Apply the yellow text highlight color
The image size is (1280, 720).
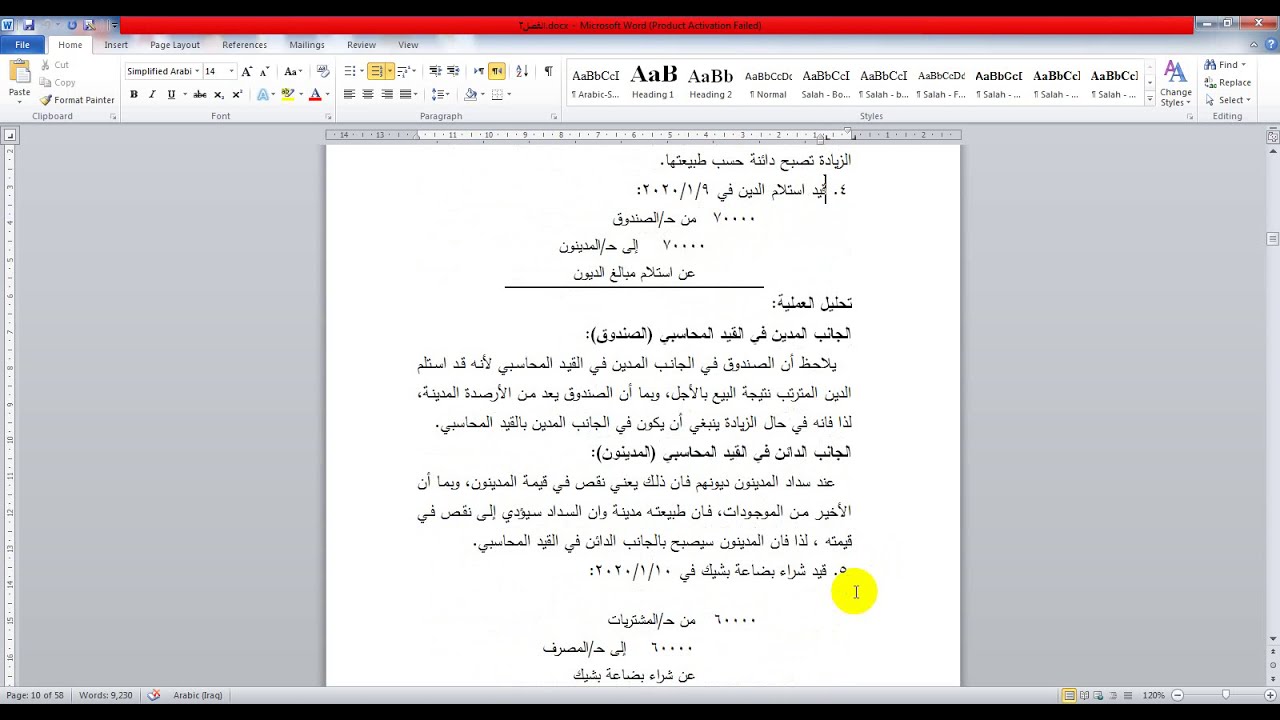click(287, 95)
